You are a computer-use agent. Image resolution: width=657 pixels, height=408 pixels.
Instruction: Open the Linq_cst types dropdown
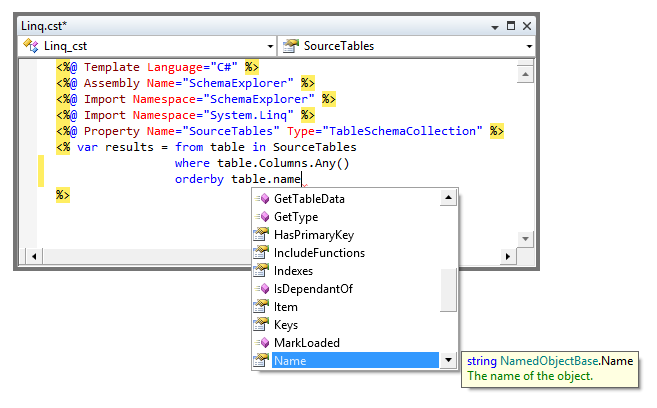(x=270, y=46)
